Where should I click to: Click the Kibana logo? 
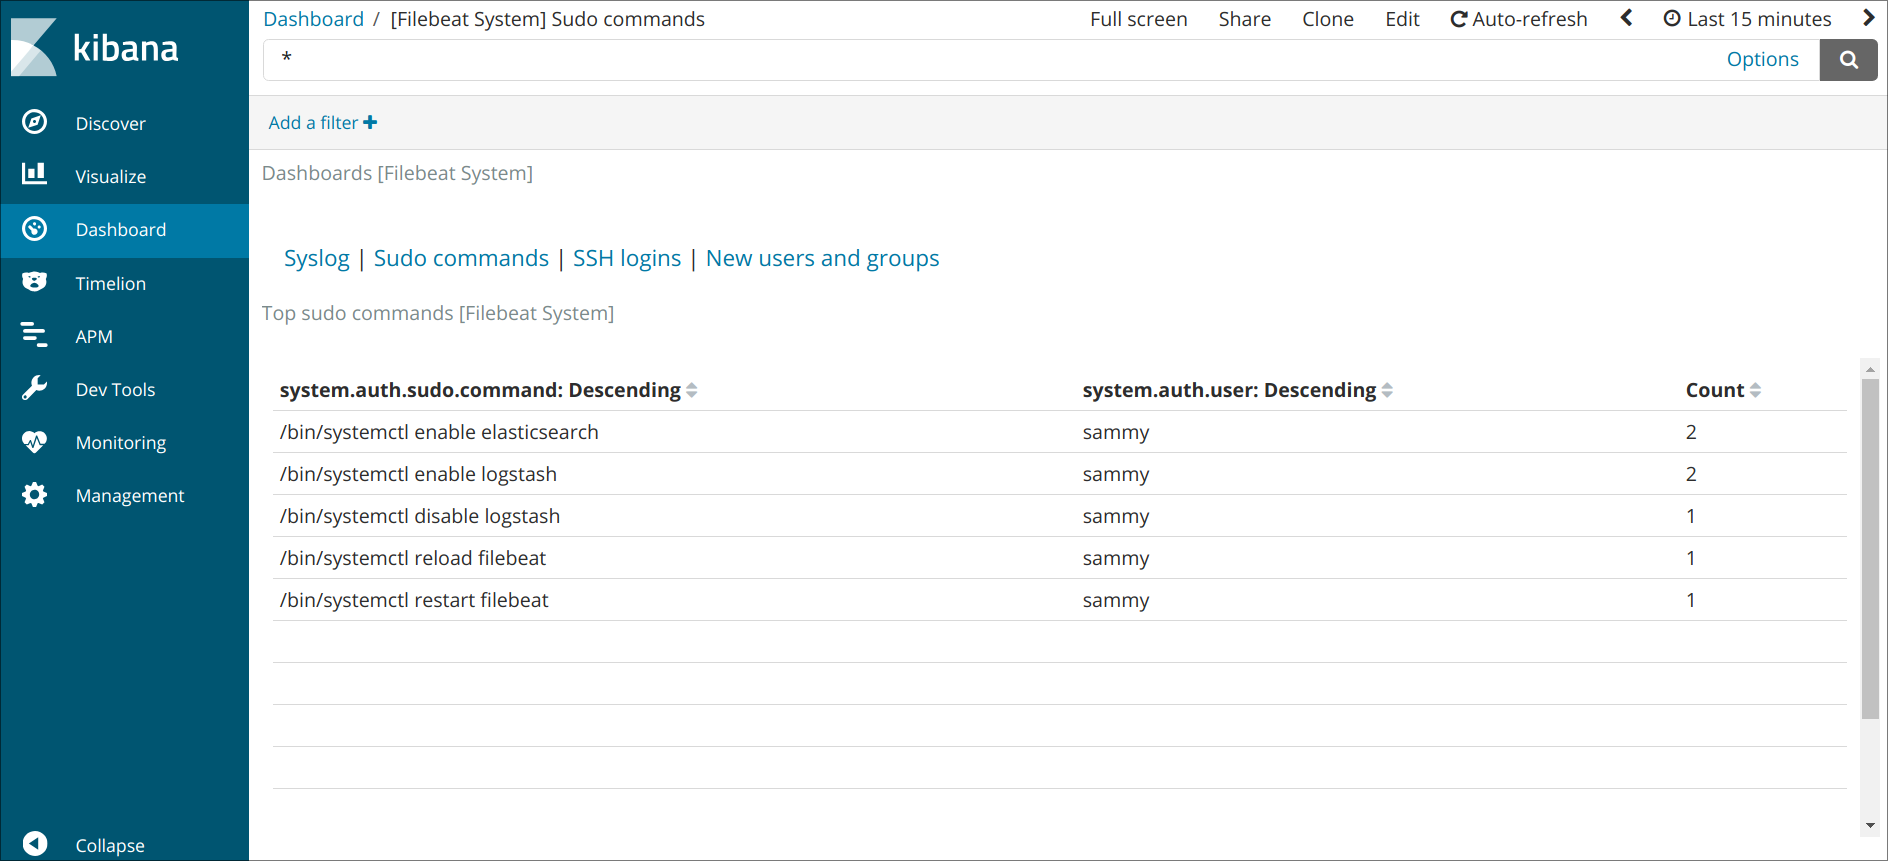[x=95, y=47]
